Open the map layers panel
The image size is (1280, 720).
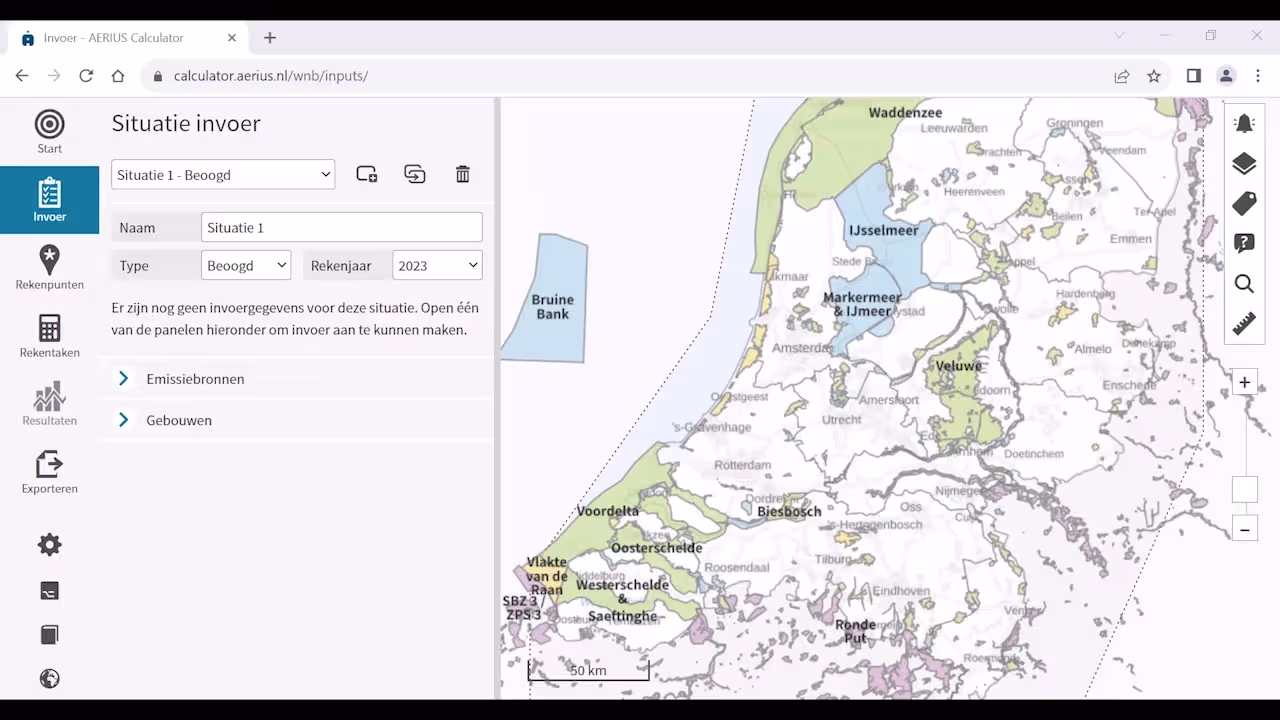click(x=1244, y=164)
